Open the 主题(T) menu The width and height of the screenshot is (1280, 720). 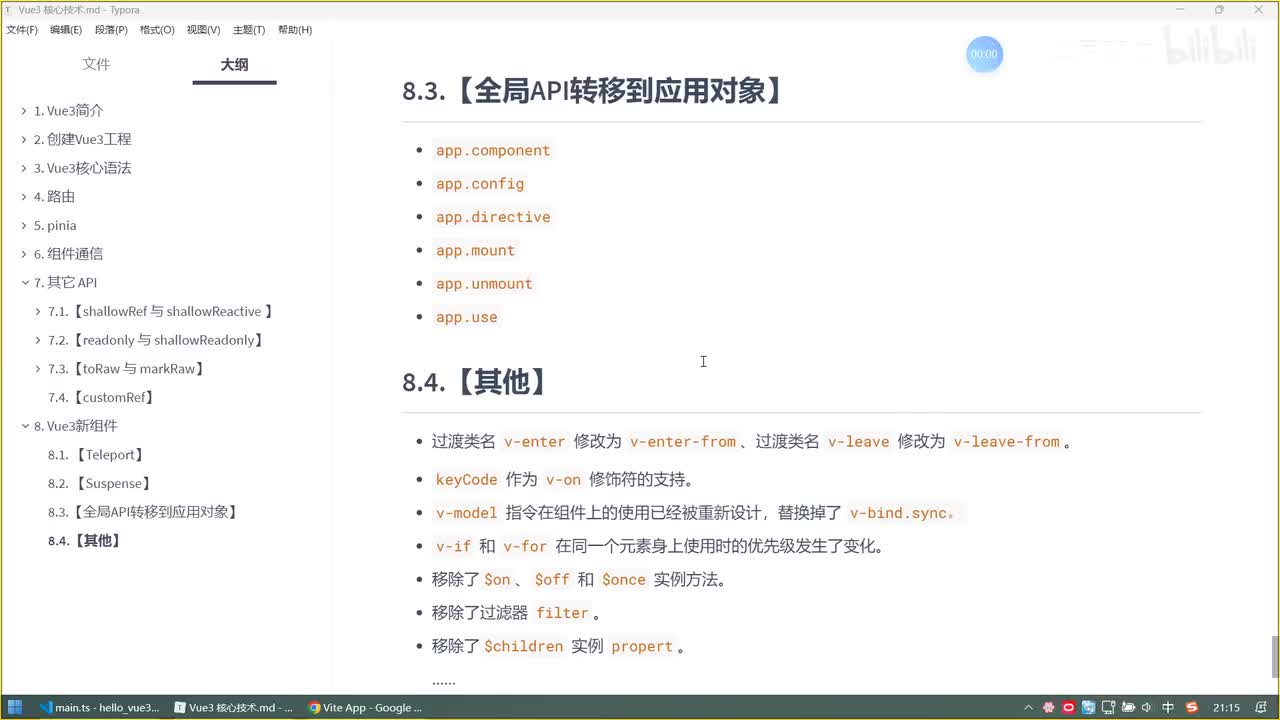coord(249,30)
